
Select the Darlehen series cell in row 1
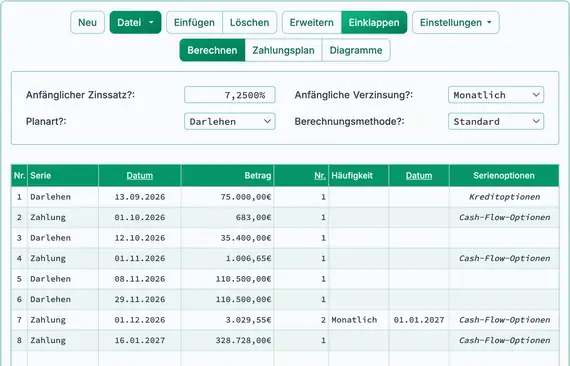click(63, 197)
